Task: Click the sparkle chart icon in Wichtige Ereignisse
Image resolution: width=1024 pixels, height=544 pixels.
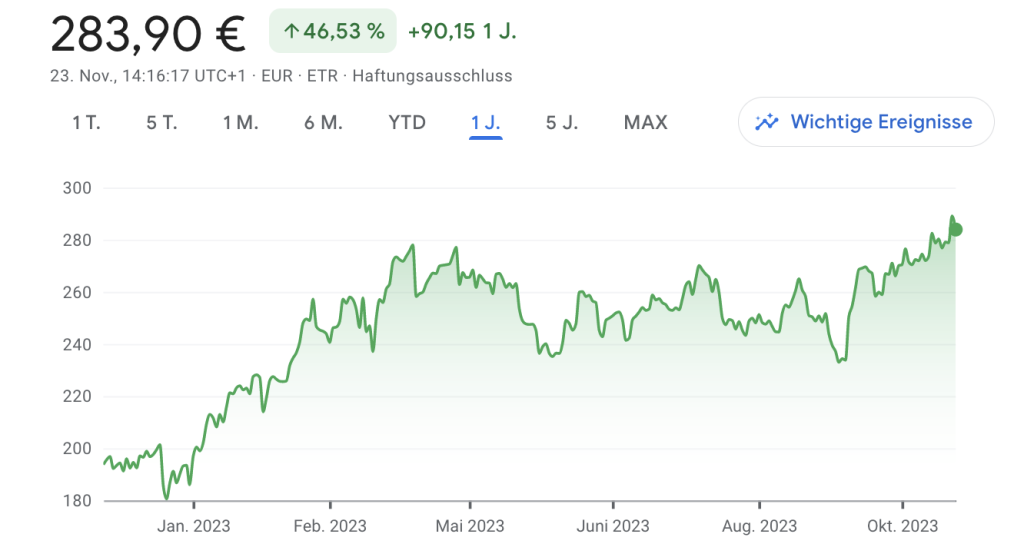Action: coord(767,122)
